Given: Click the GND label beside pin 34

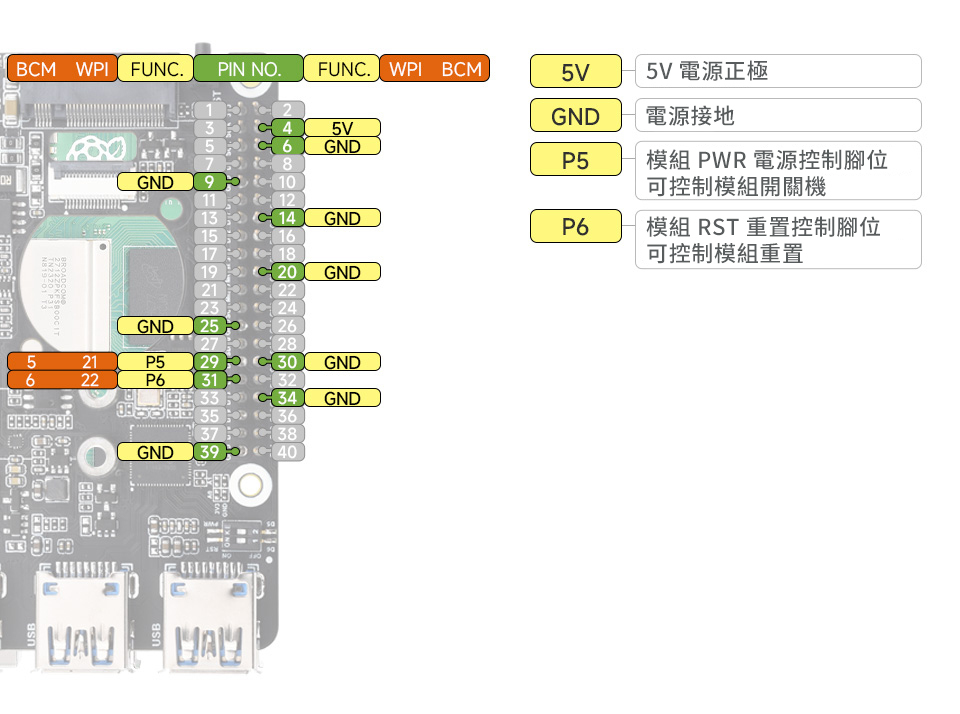Looking at the screenshot, I should (x=342, y=398).
